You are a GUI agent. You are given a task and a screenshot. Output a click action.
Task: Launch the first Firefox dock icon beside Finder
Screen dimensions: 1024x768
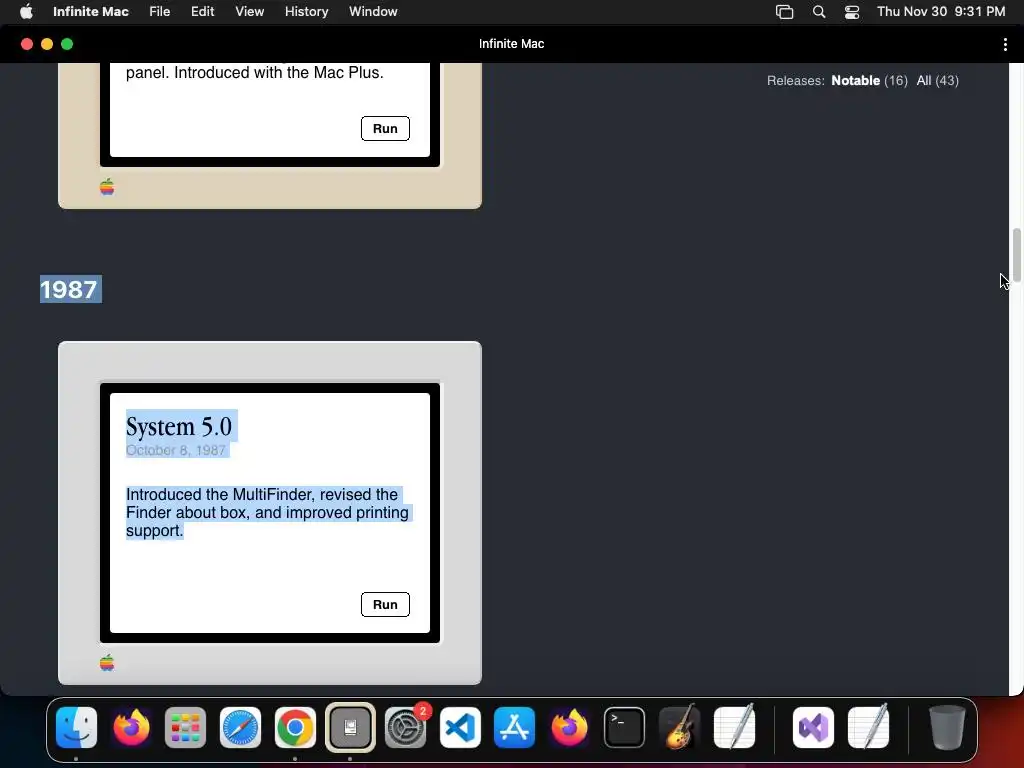(x=131, y=727)
